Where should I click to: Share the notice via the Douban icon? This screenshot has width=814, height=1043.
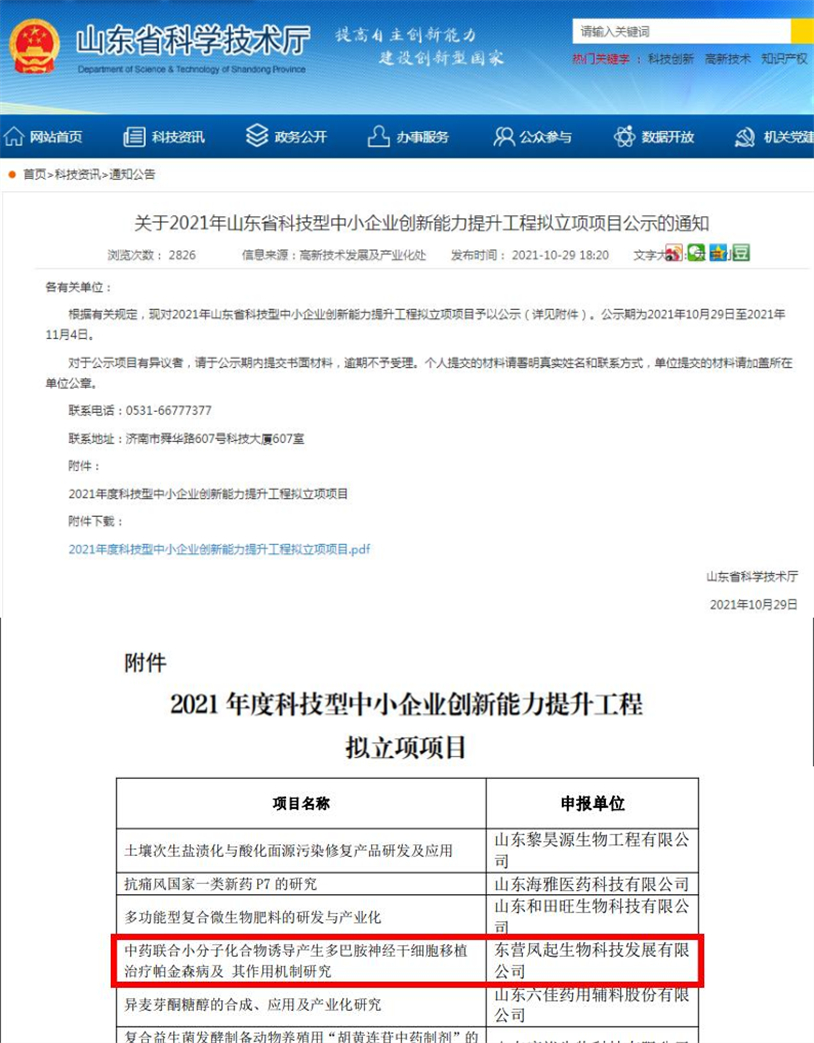click(x=741, y=253)
